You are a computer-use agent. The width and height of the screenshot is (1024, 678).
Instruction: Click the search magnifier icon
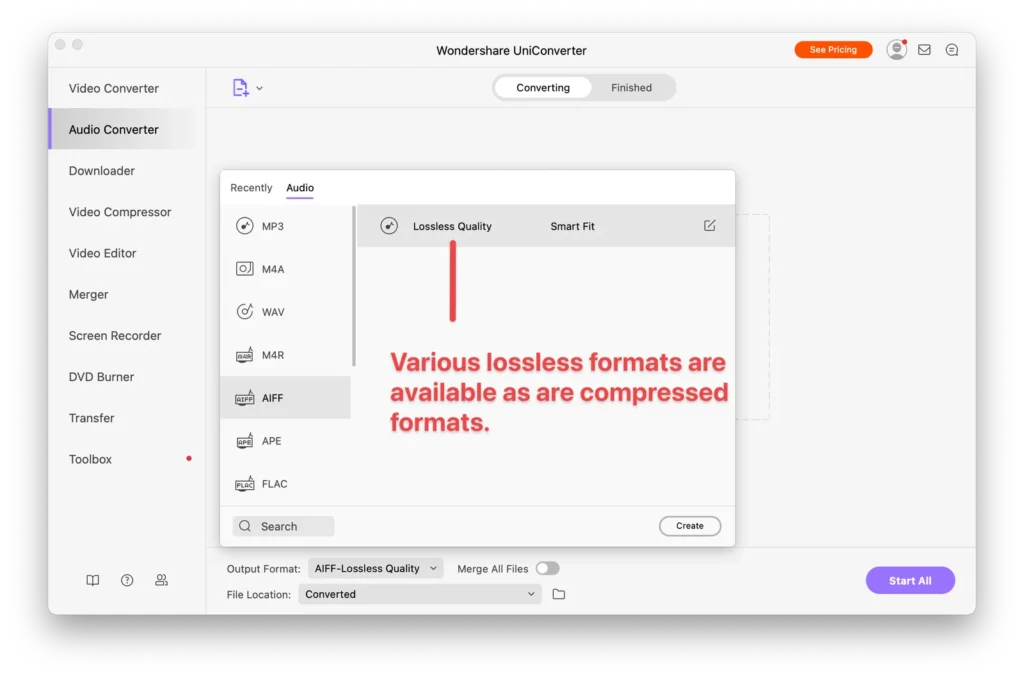245,526
